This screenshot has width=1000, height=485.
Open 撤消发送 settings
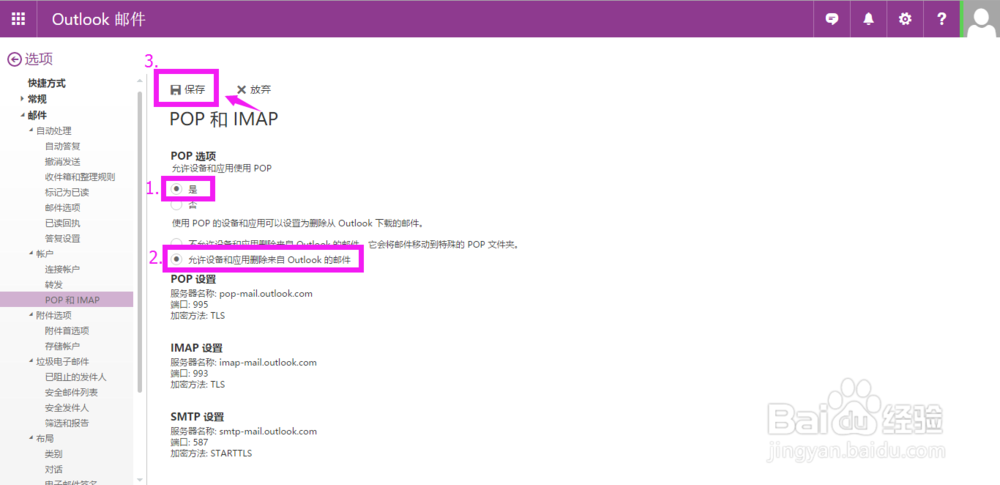click(x=62, y=161)
